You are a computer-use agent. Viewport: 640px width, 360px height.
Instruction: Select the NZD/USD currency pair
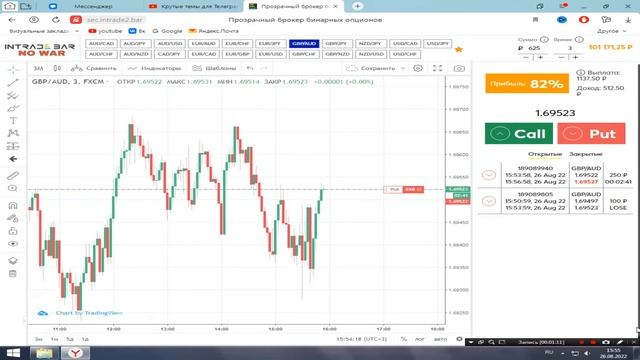tap(371, 54)
